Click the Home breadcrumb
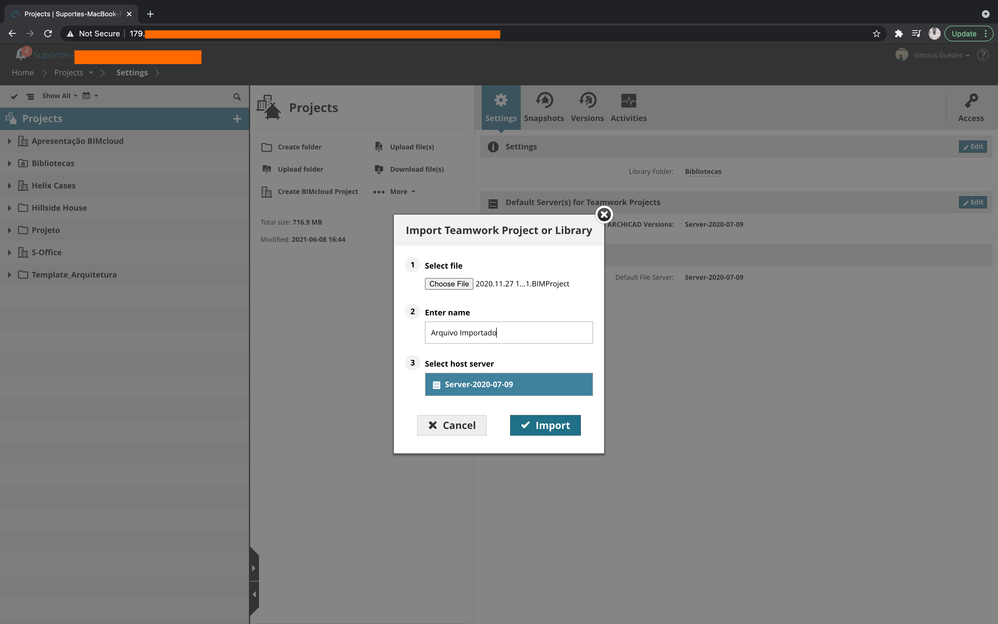This screenshot has width=998, height=624. point(22,73)
